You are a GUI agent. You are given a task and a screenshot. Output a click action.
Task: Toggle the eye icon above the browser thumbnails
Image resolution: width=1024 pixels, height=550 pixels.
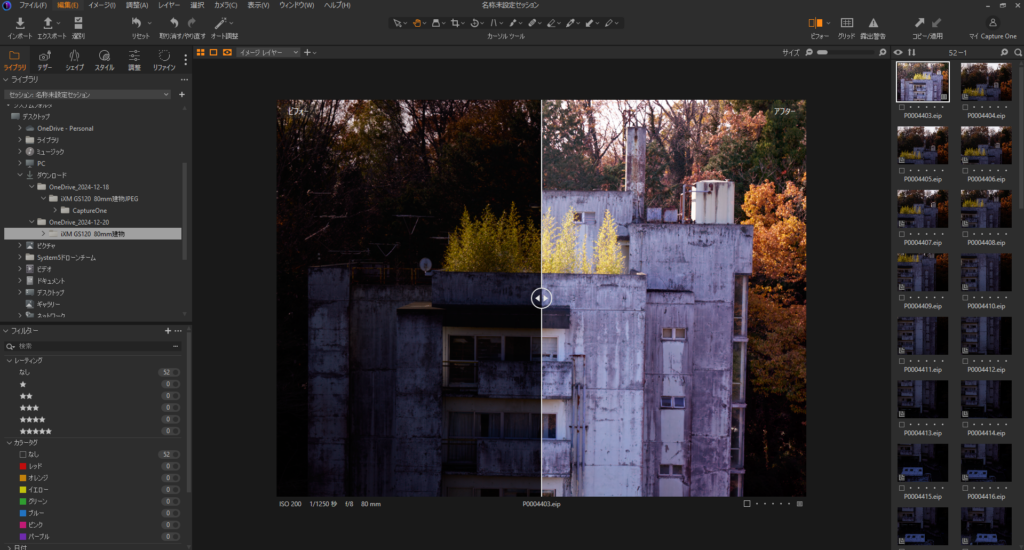pos(898,52)
